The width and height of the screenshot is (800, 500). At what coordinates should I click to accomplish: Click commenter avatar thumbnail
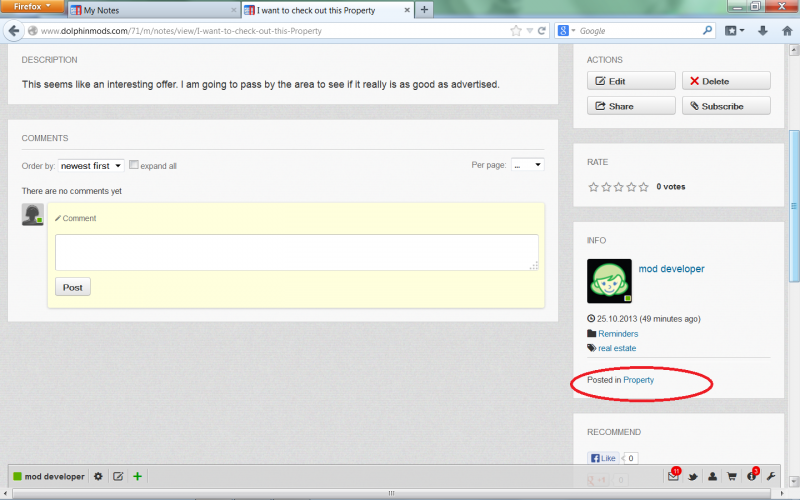coord(33,214)
